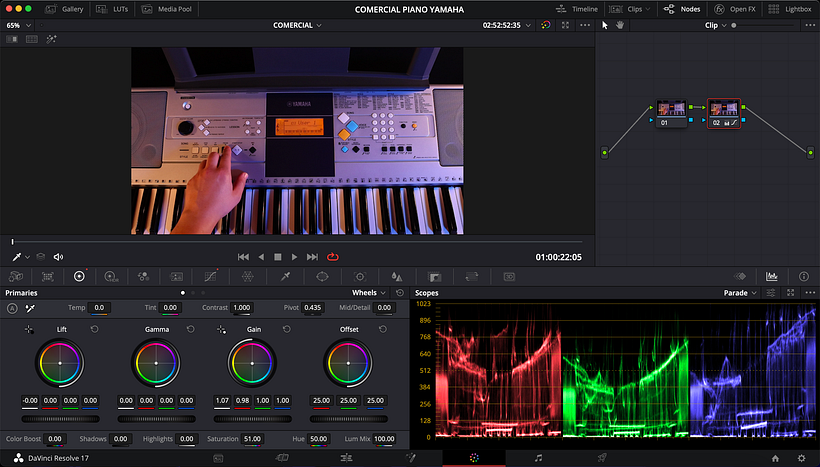Select node 02 in node graph
The width and height of the screenshot is (820, 467).
point(724,113)
